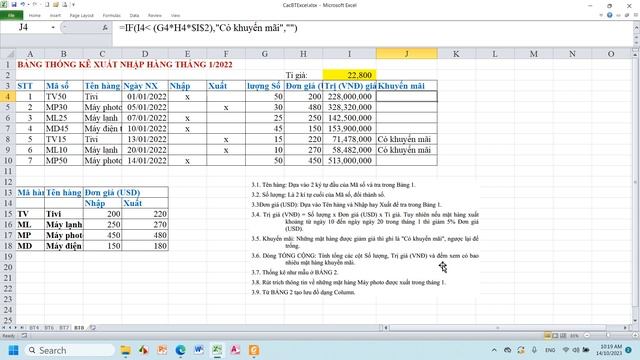Click the 'Tỉ giá:' label cell
This screenshot has height=360, width=640.
click(304, 75)
